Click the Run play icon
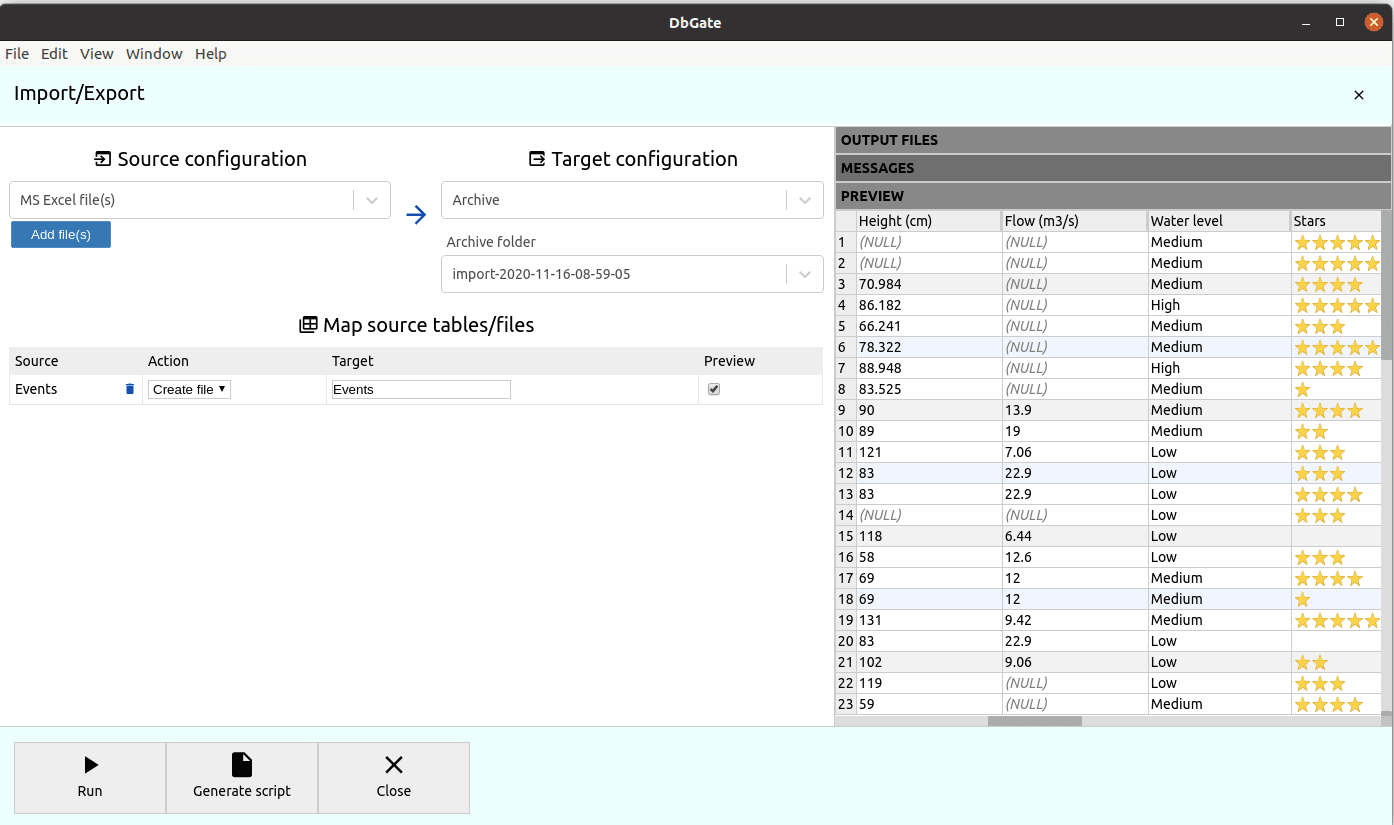Viewport: 1394px width, 825px height. pyautogui.click(x=89, y=764)
